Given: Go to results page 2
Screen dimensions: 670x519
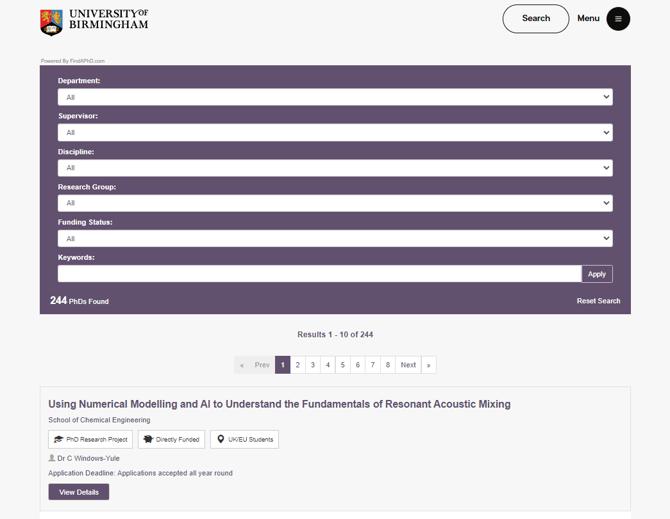Looking at the screenshot, I should pyautogui.click(x=298, y=365).
